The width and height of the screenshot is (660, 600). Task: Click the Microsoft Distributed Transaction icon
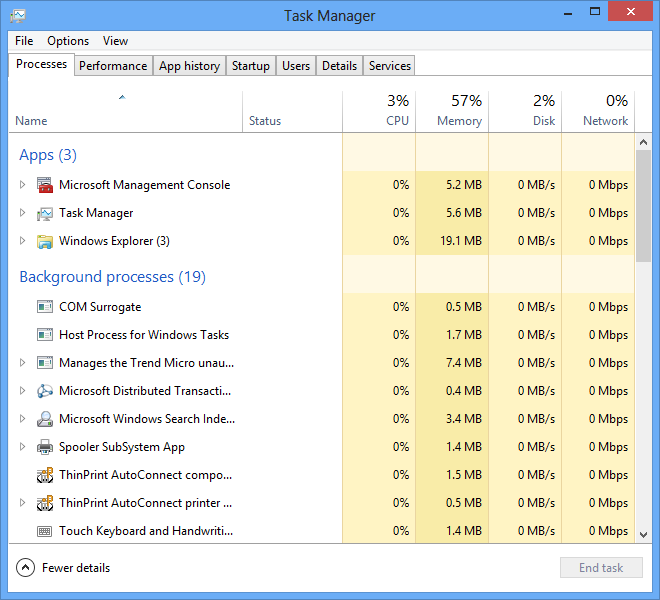pyautogui.click(x=44, y=391)
